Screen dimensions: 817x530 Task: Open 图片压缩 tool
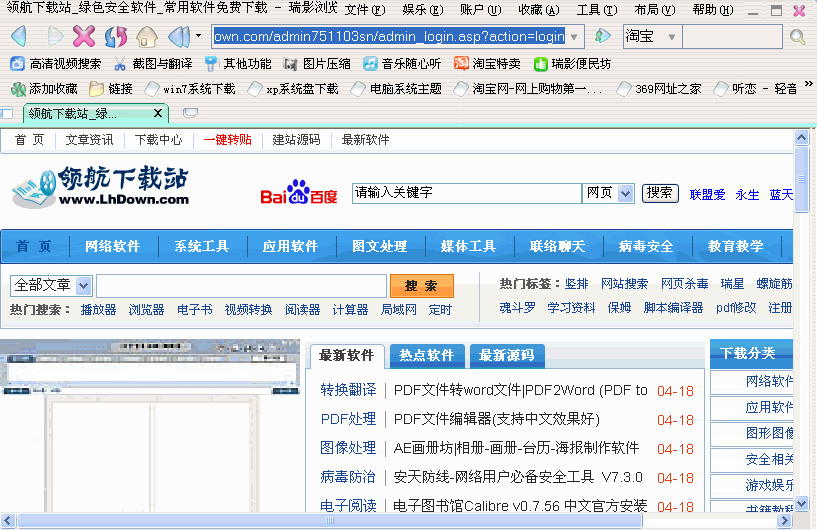(317, 64)
